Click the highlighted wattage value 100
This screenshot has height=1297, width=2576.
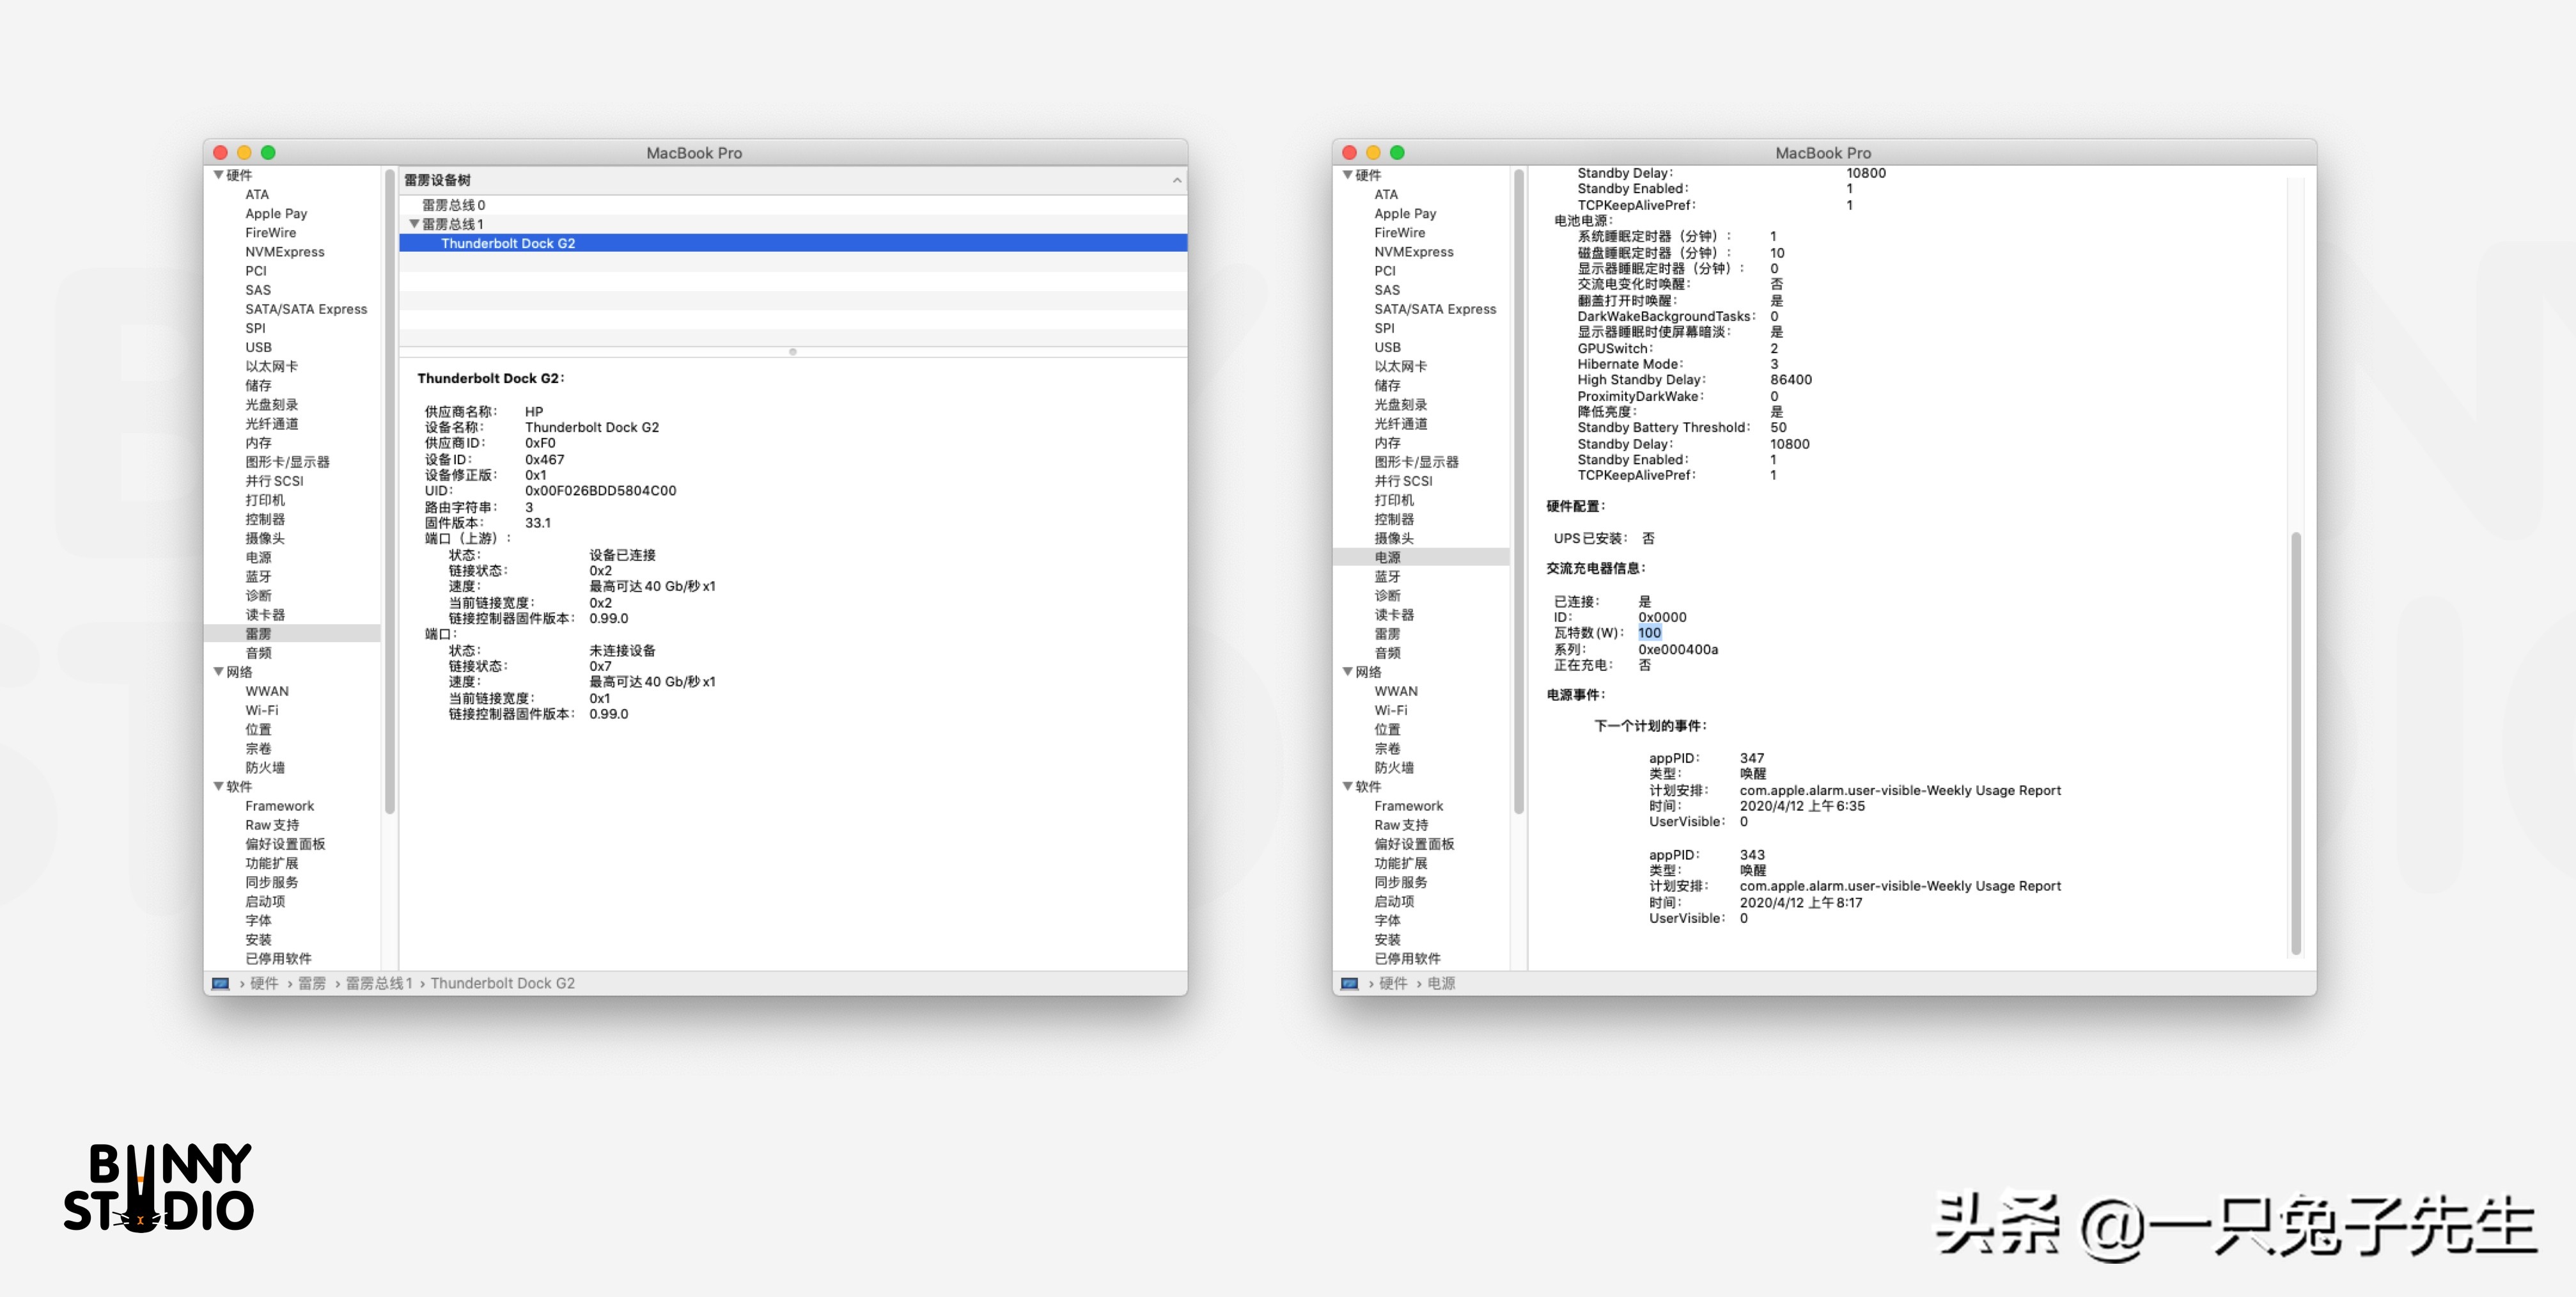[1649, 633]
